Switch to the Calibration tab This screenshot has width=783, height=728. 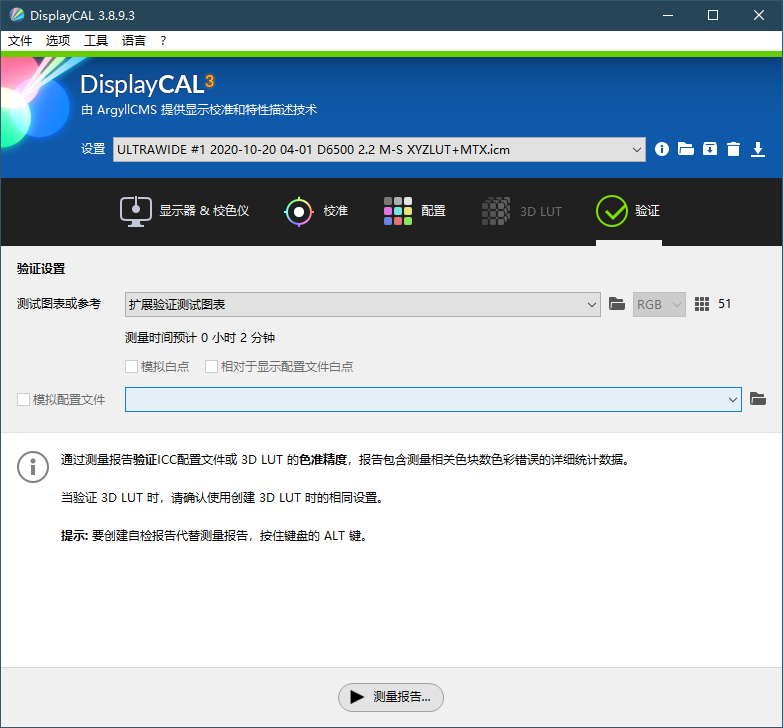pyautogui.click(x=316, y=211)
